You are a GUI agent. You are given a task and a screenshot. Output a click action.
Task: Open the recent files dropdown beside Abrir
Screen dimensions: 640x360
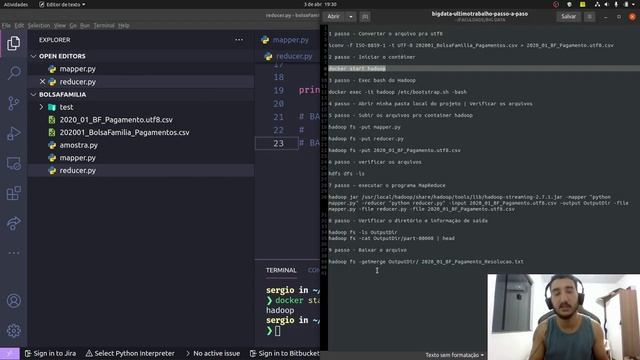351,17
